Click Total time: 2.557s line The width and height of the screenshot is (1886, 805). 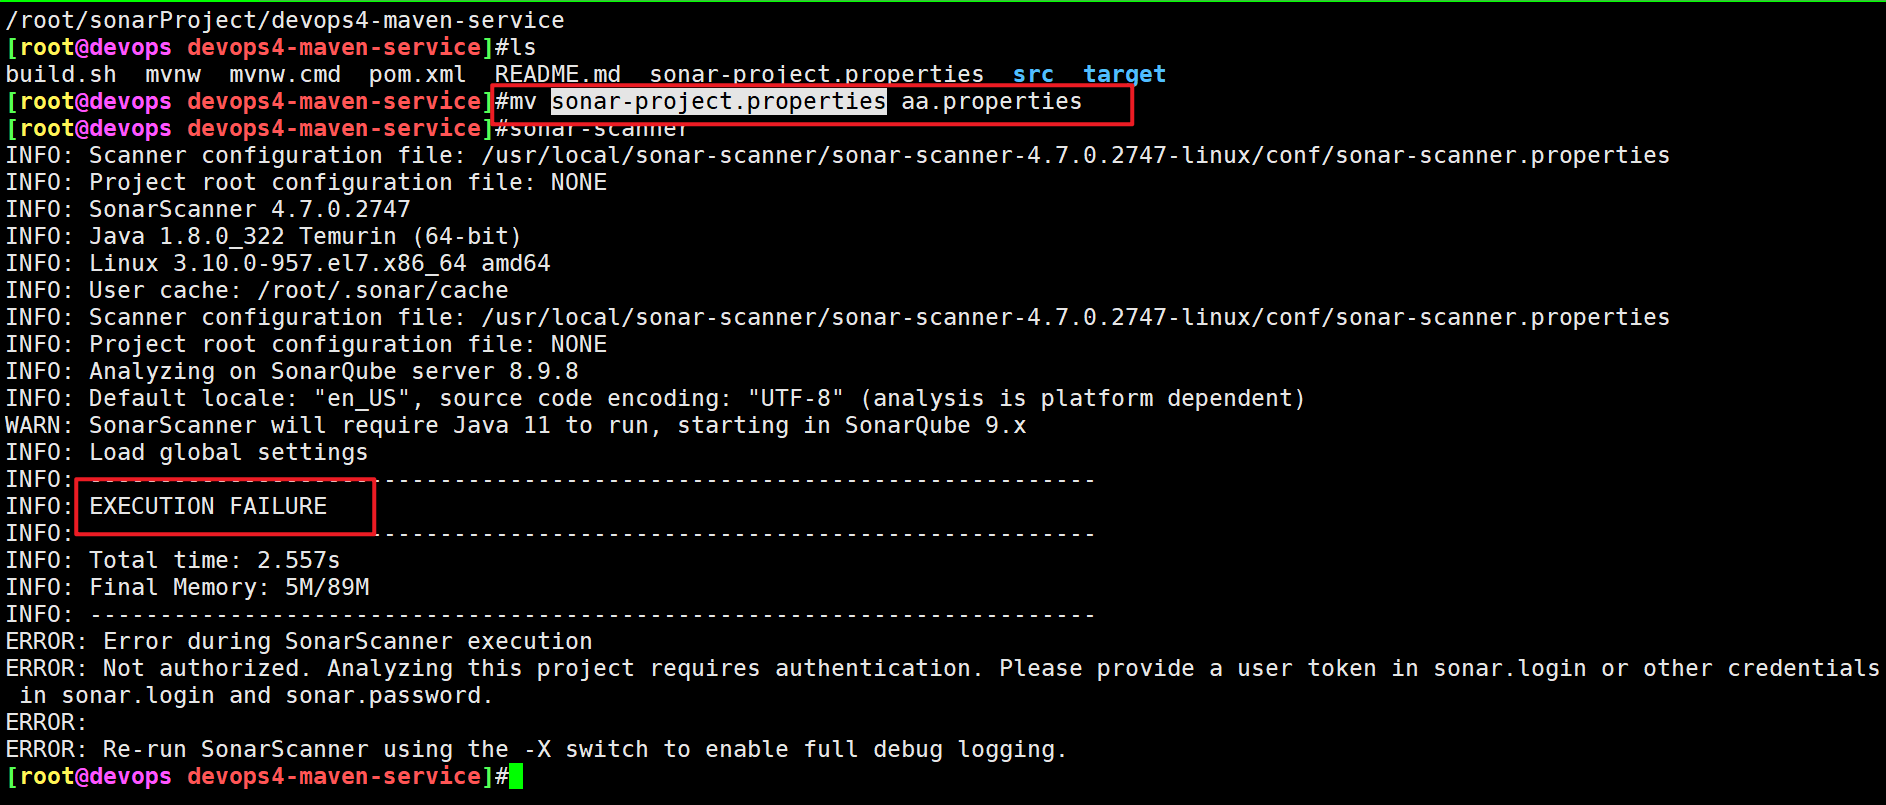click(173, 560)
